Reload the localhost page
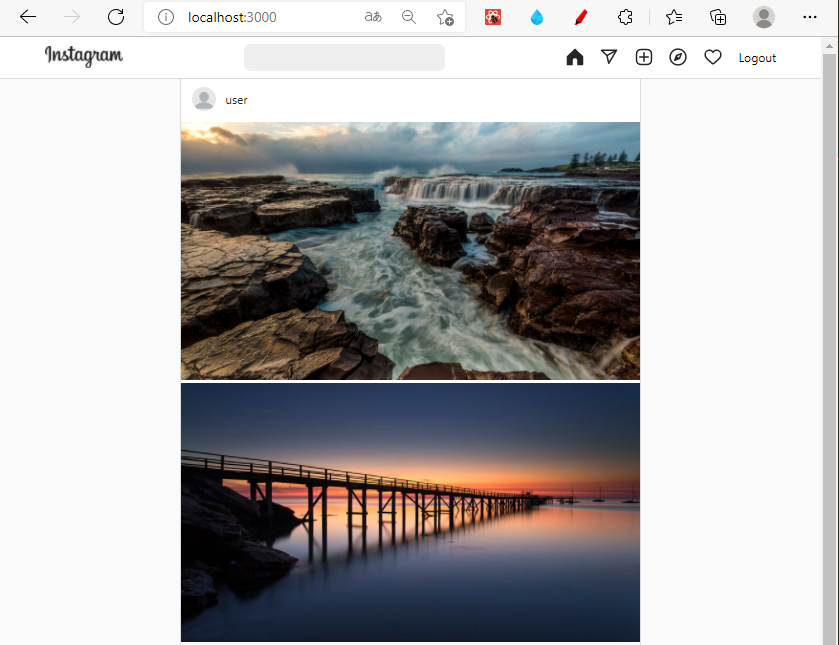 tap(116, 17)
